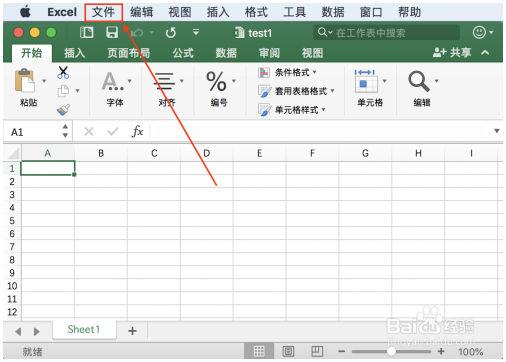Expand the copy options dropdown arrow
The height and width of the screenshot is (362, 506).
click(x=77, y=91)
